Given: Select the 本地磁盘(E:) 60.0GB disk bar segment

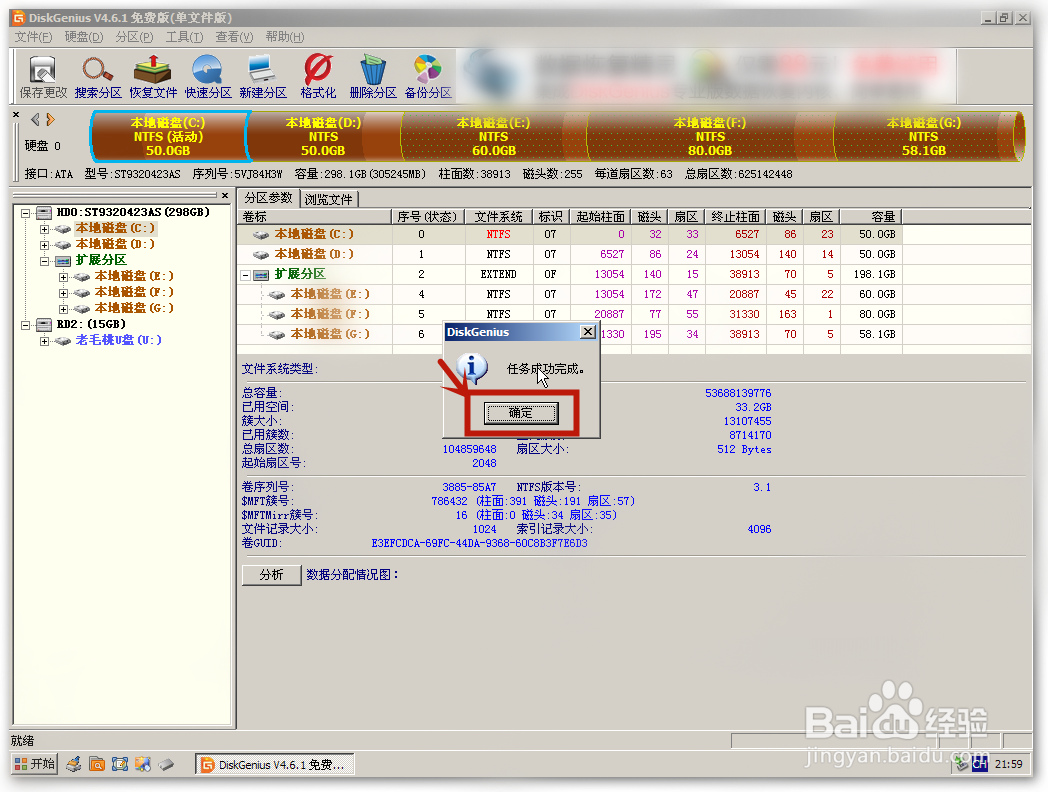Looking at the screenshot, I should (494, 136).
